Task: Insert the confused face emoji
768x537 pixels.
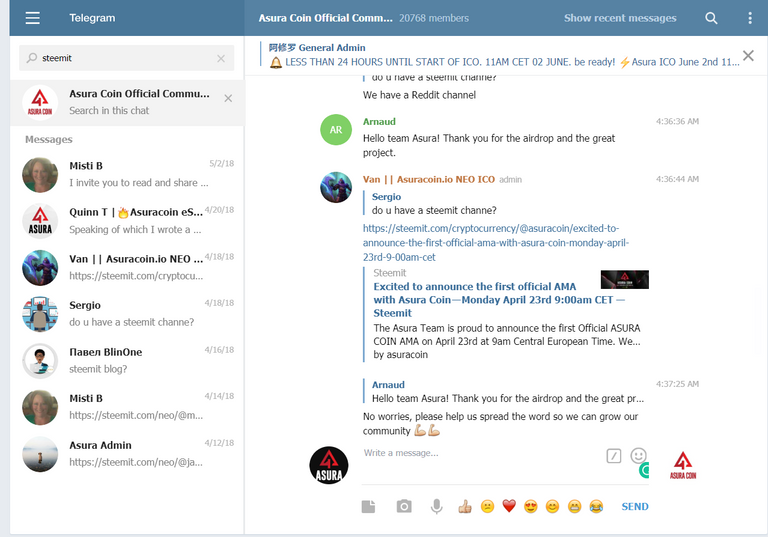Action: (487, 507)
